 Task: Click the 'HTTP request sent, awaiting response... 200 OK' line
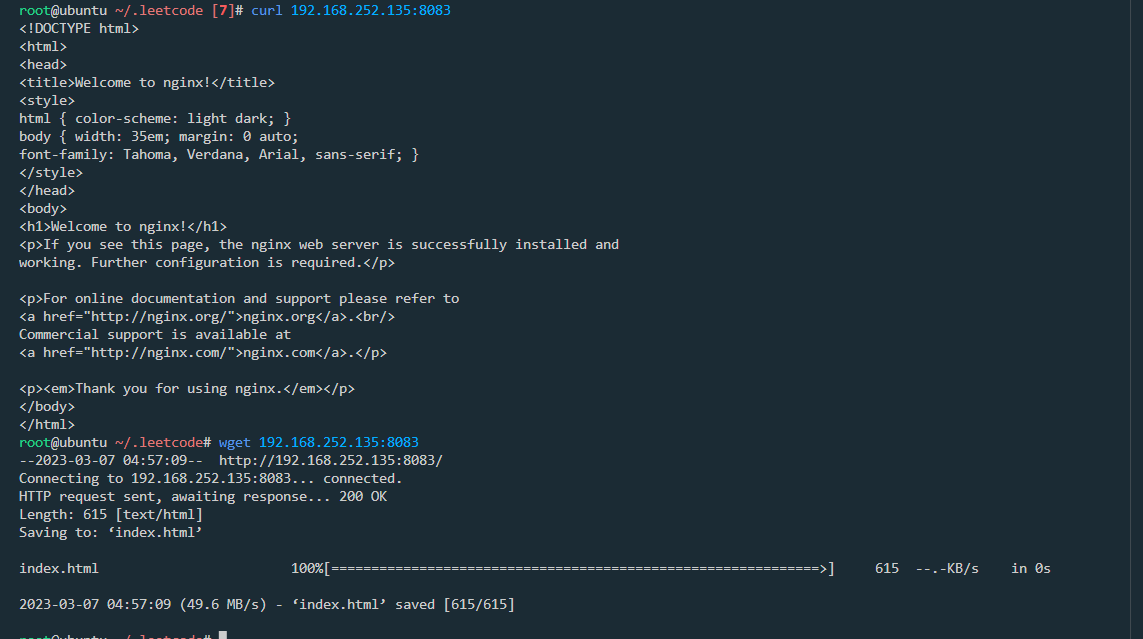[x=203, y=496]
